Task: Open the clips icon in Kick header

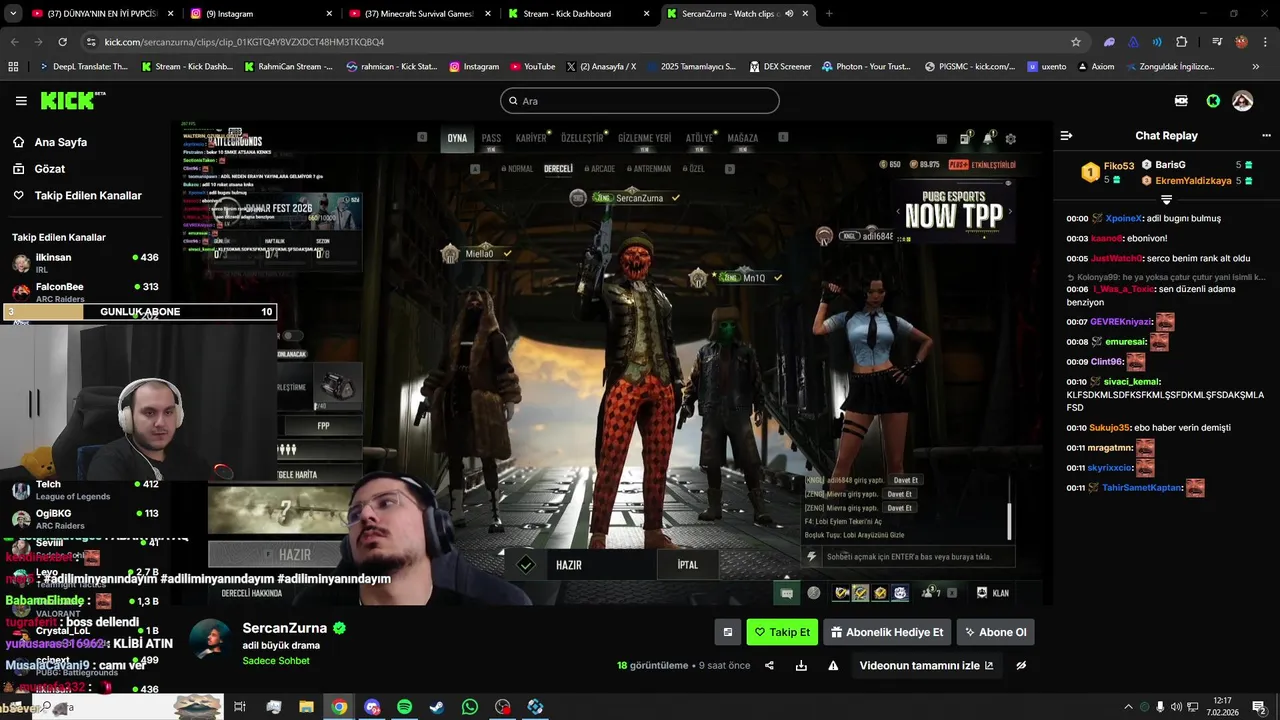Action: [x=1181, y=101]
